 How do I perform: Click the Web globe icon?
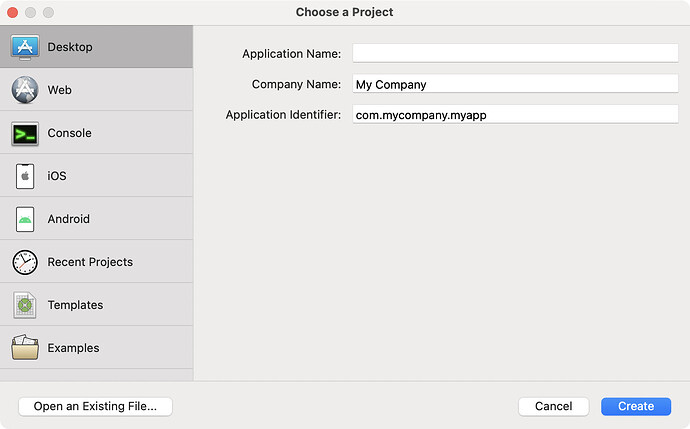coord(25,90)
